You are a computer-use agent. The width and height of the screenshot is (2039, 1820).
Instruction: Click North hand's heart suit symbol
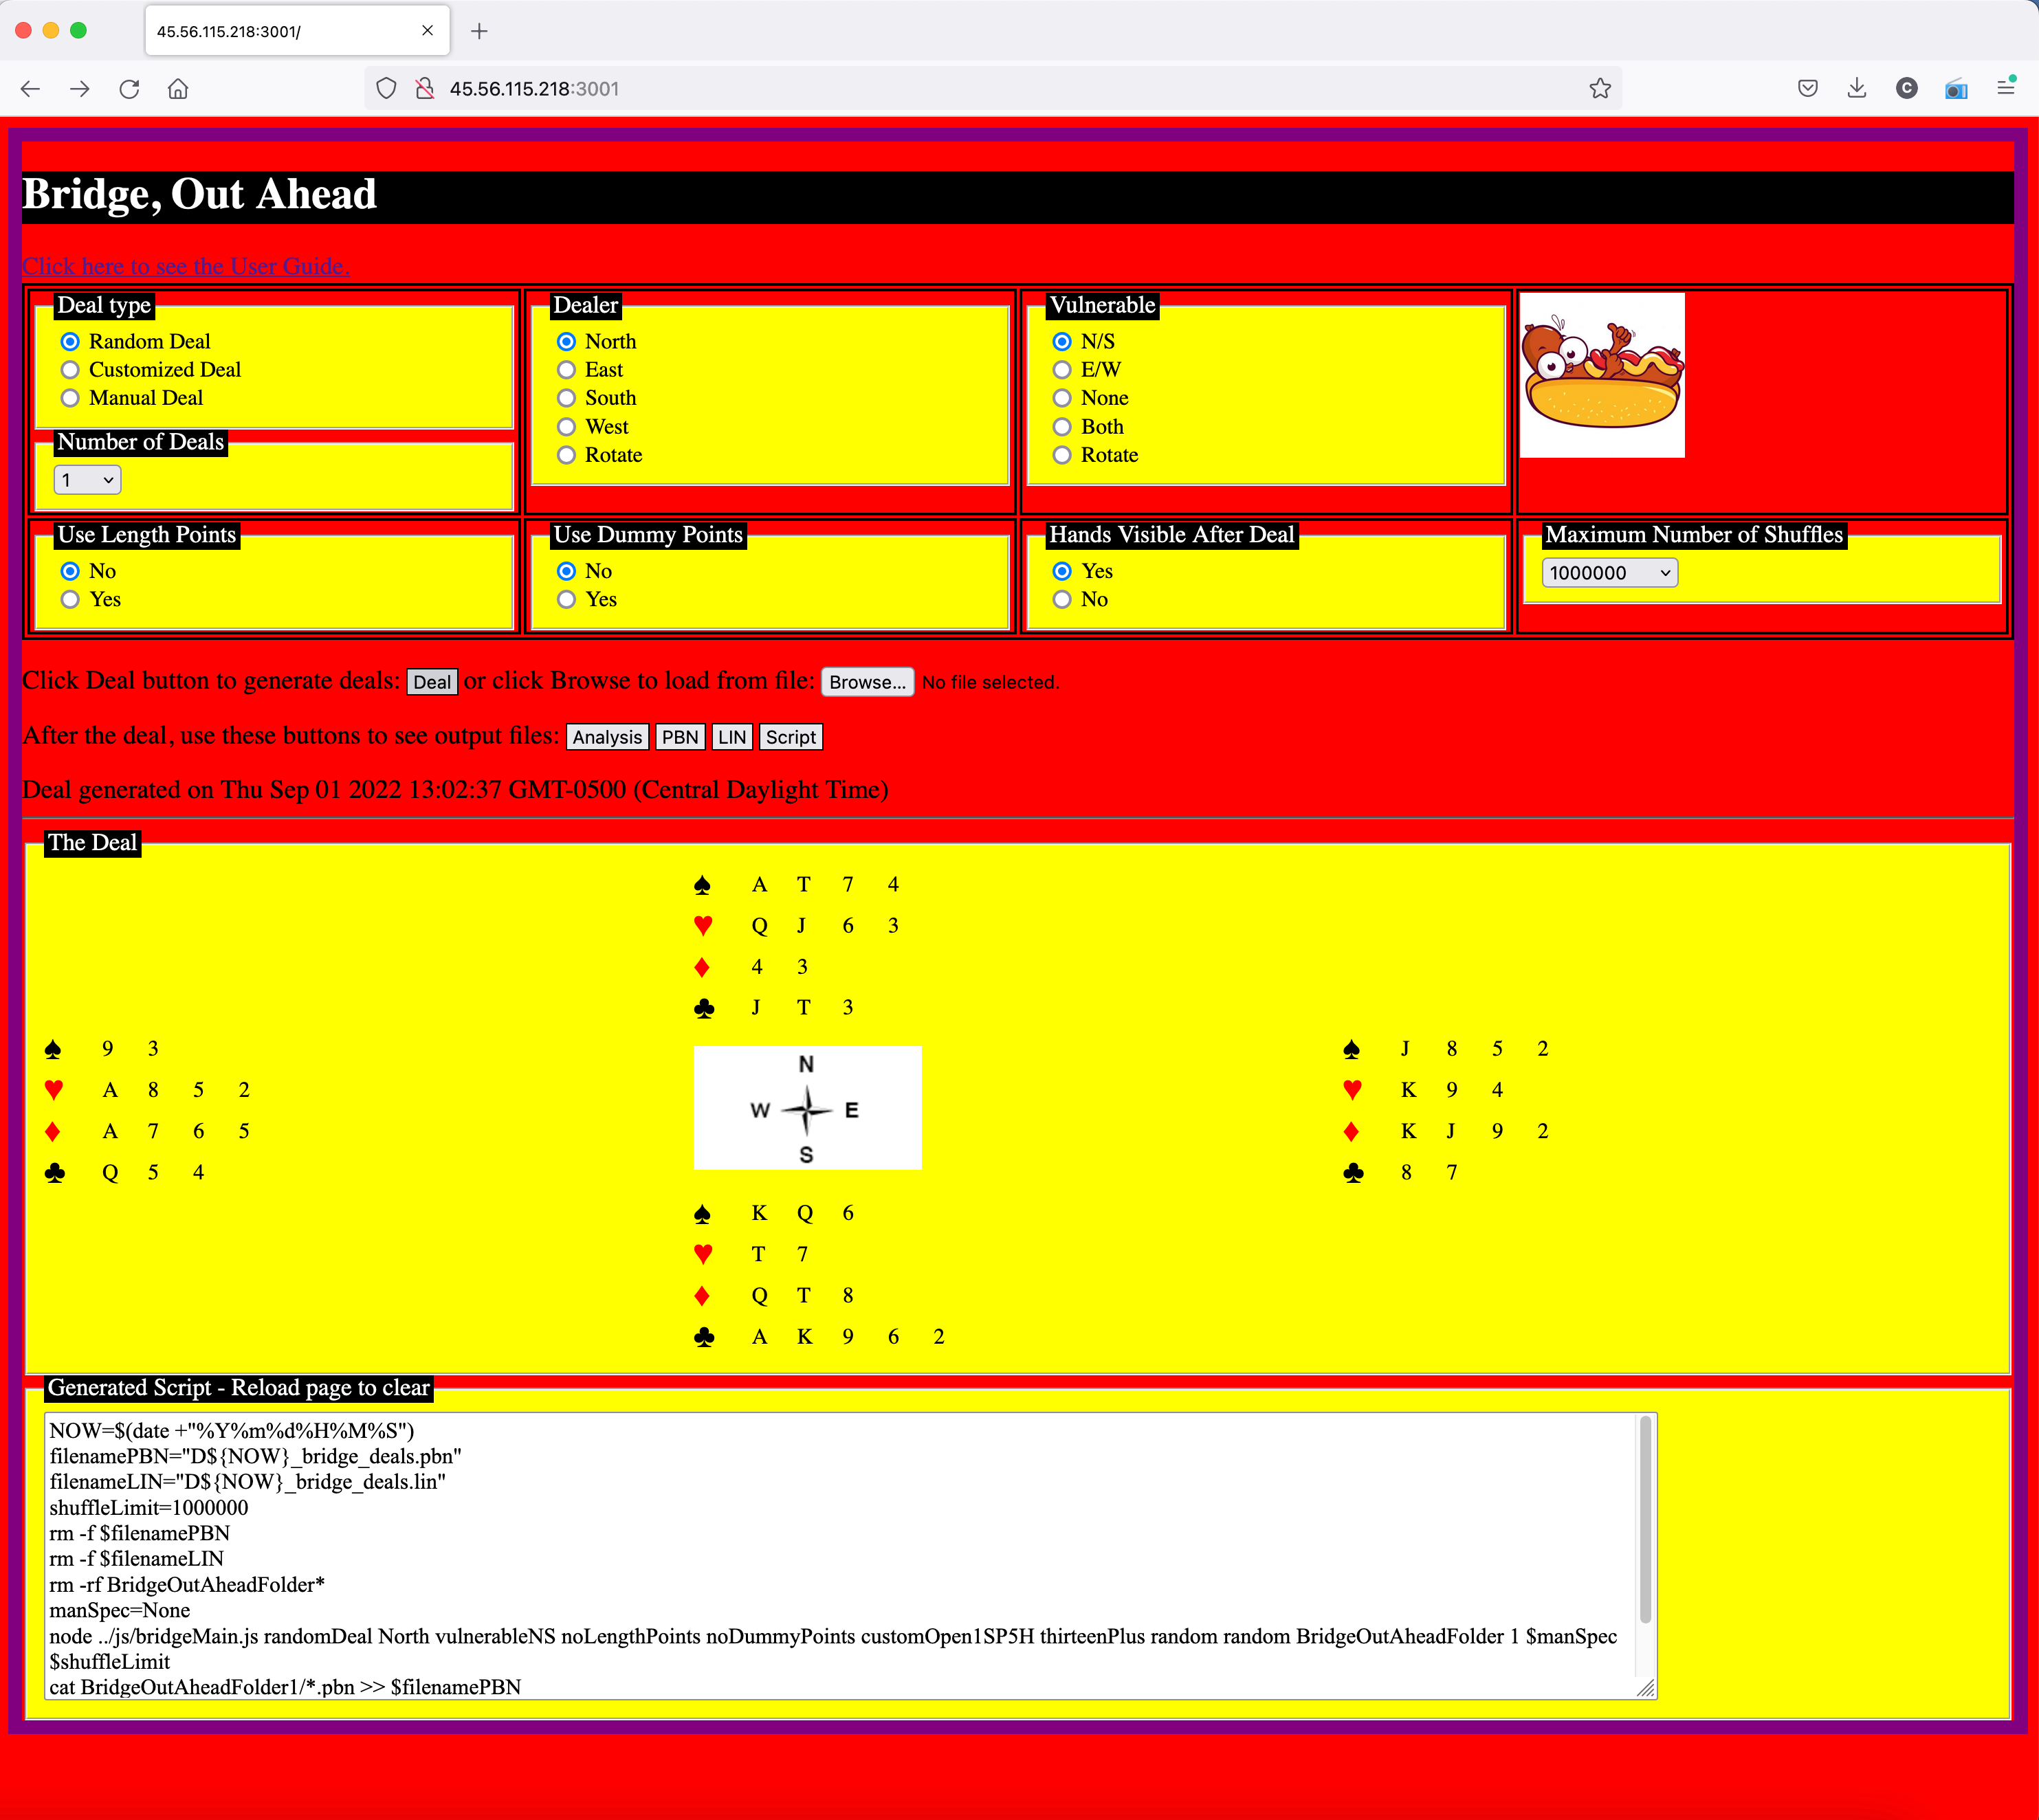coord(703,926)
